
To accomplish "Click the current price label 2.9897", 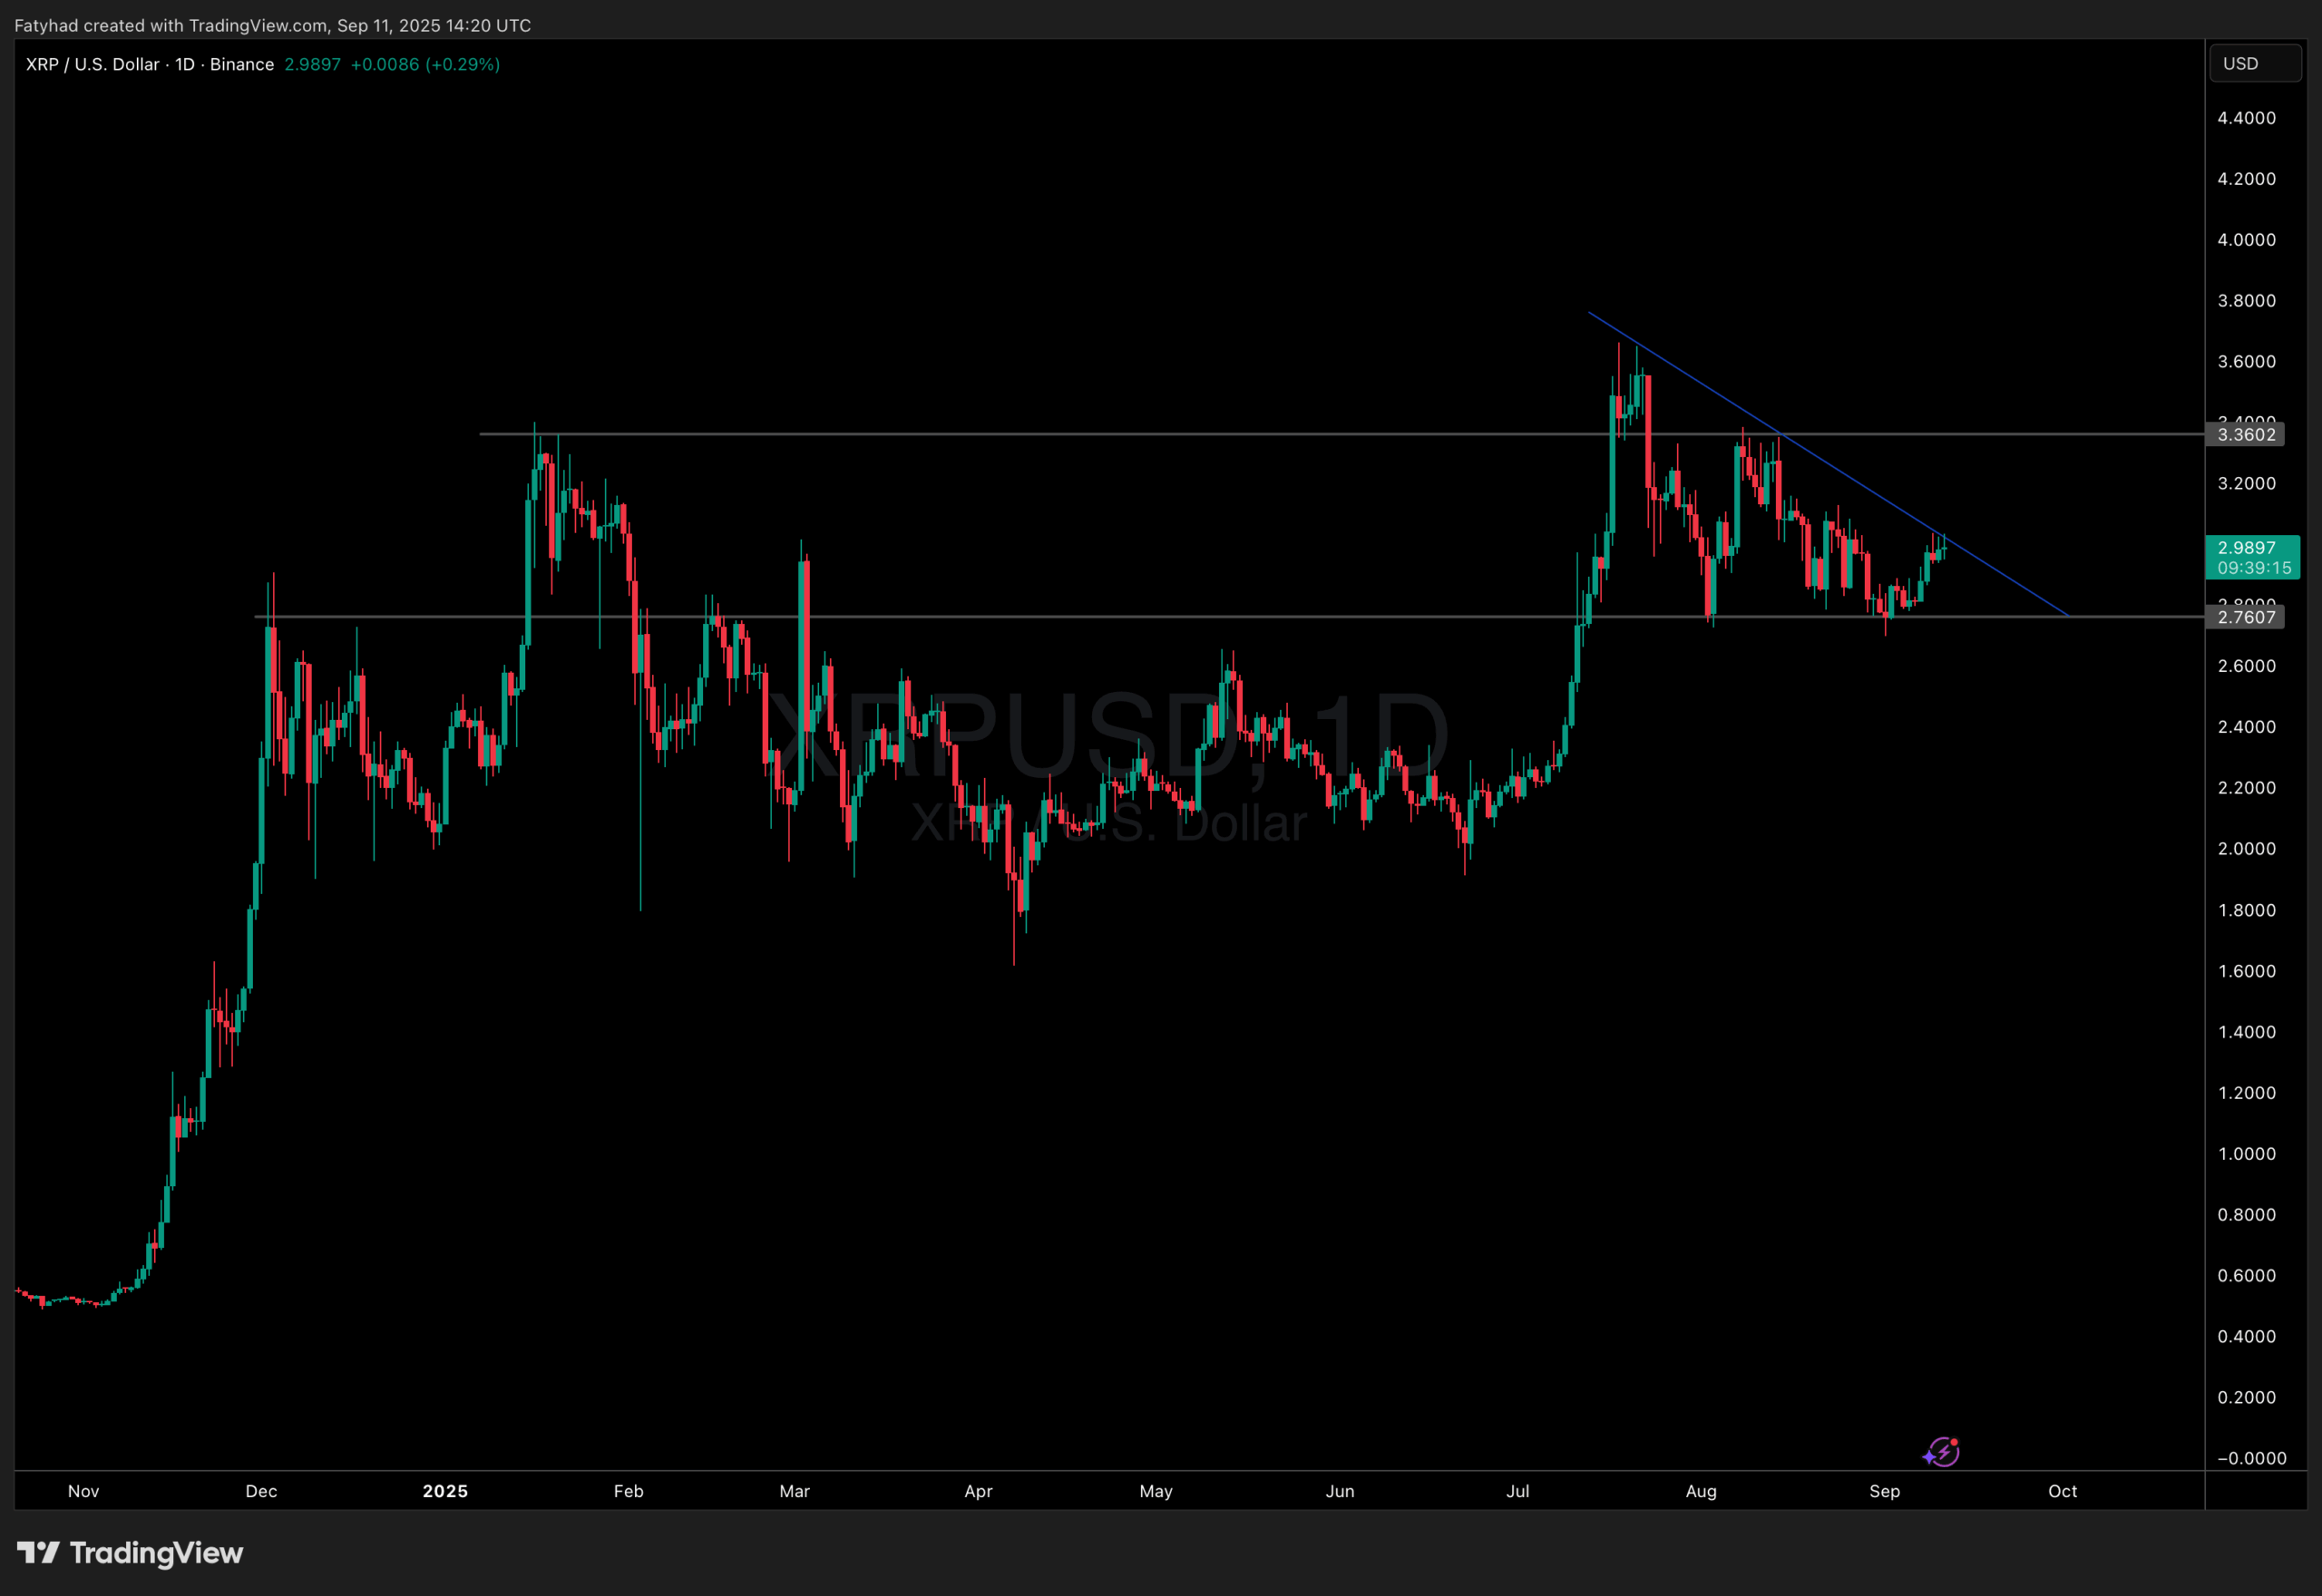I will tap(2246, 547).
